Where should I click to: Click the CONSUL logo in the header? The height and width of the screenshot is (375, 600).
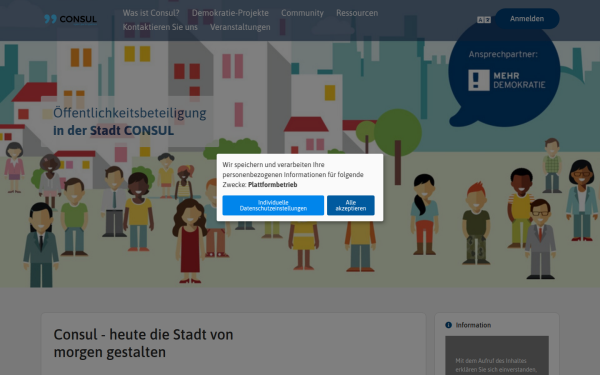coord(70,19)
